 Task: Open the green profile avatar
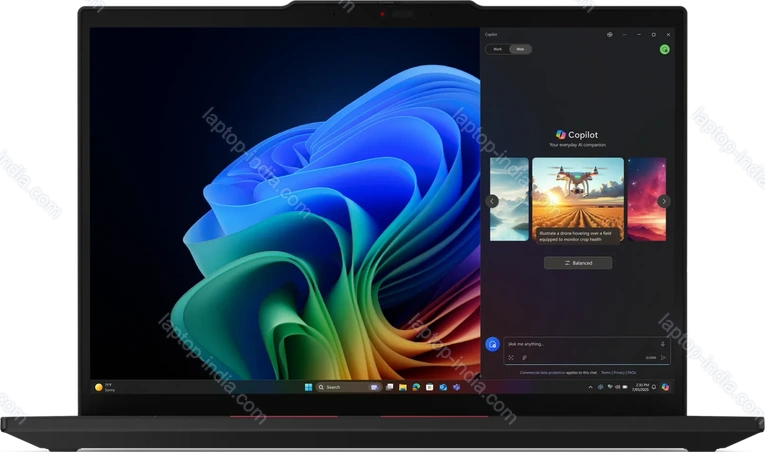(x=665, y=49)
